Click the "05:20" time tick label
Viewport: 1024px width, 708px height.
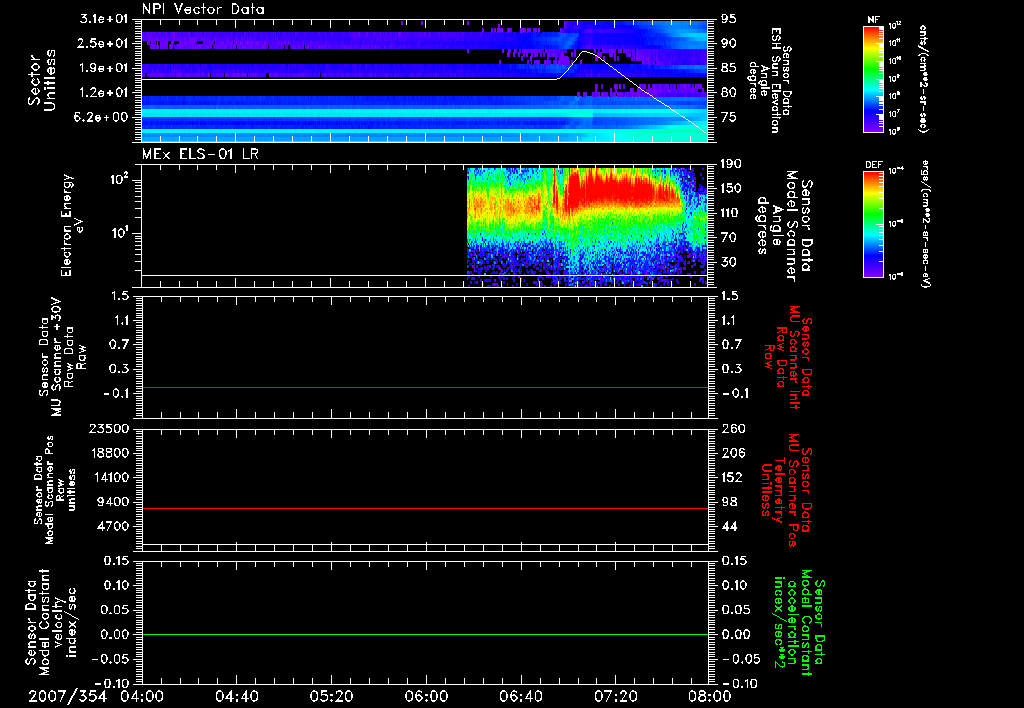point(331,696)
